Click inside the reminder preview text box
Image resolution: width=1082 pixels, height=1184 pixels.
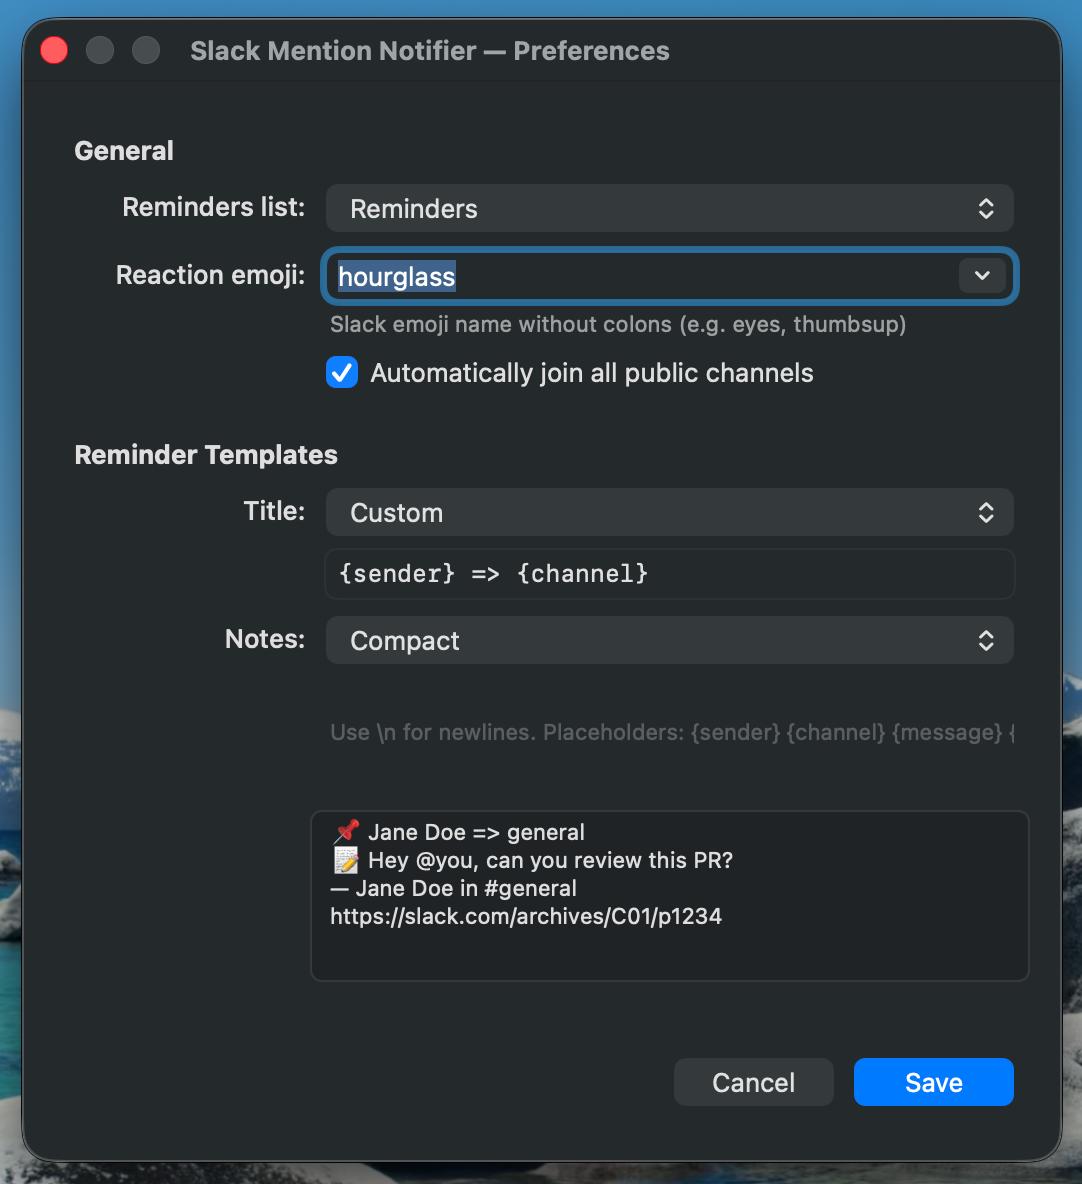pyautogui.click(x=670, y=895)
